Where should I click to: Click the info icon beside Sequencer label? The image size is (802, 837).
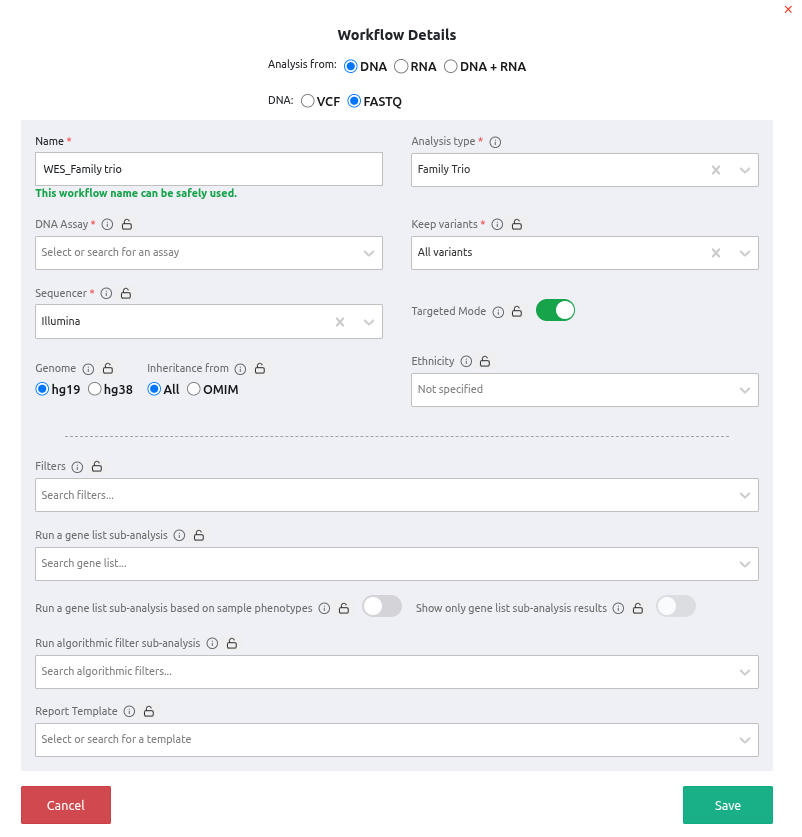(x=106, y=294)
